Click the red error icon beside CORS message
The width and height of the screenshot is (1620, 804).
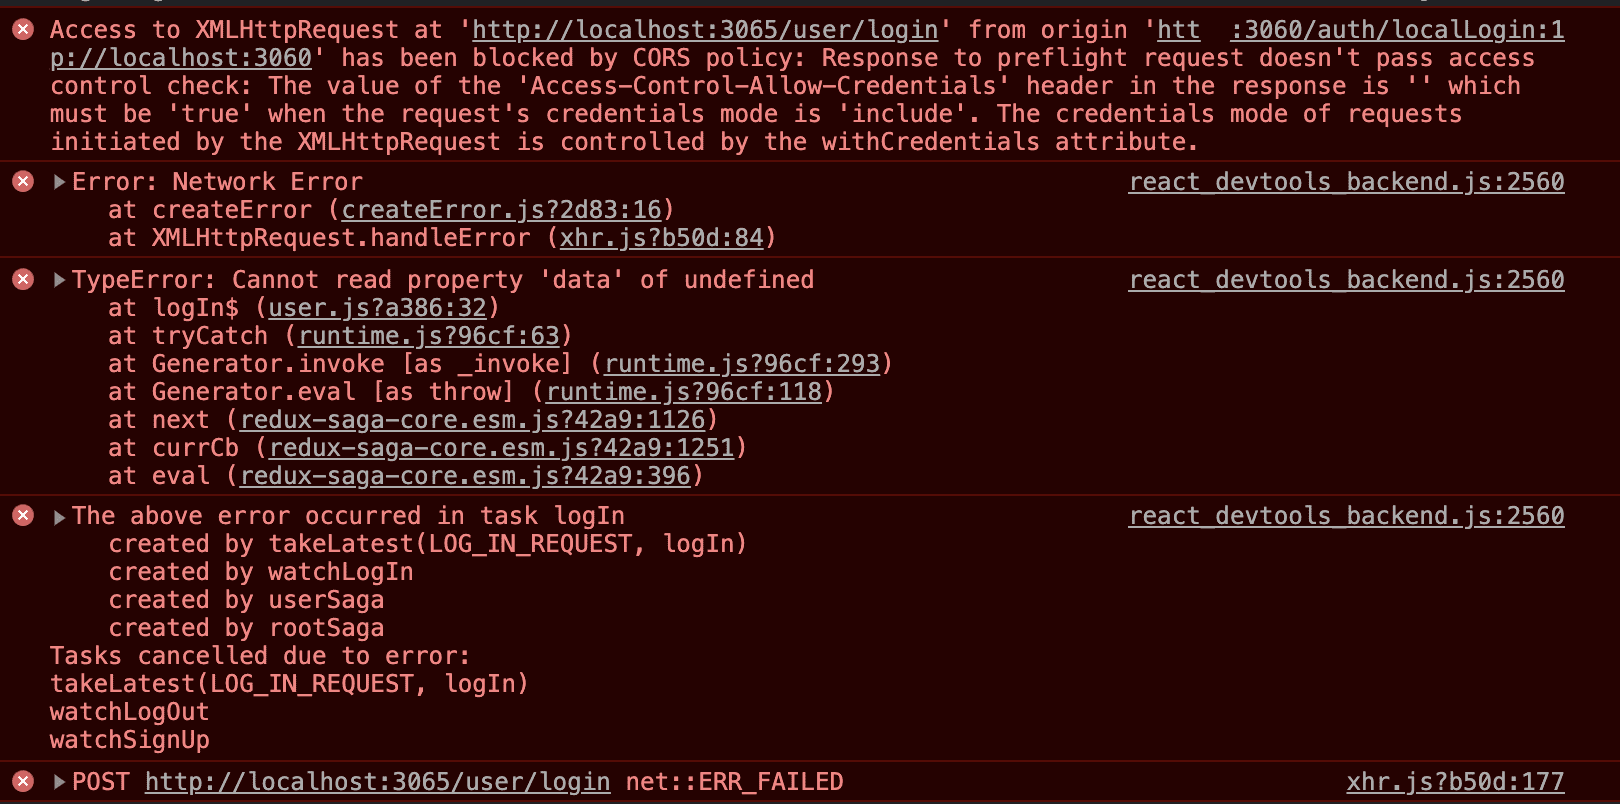tap(23, 30)
